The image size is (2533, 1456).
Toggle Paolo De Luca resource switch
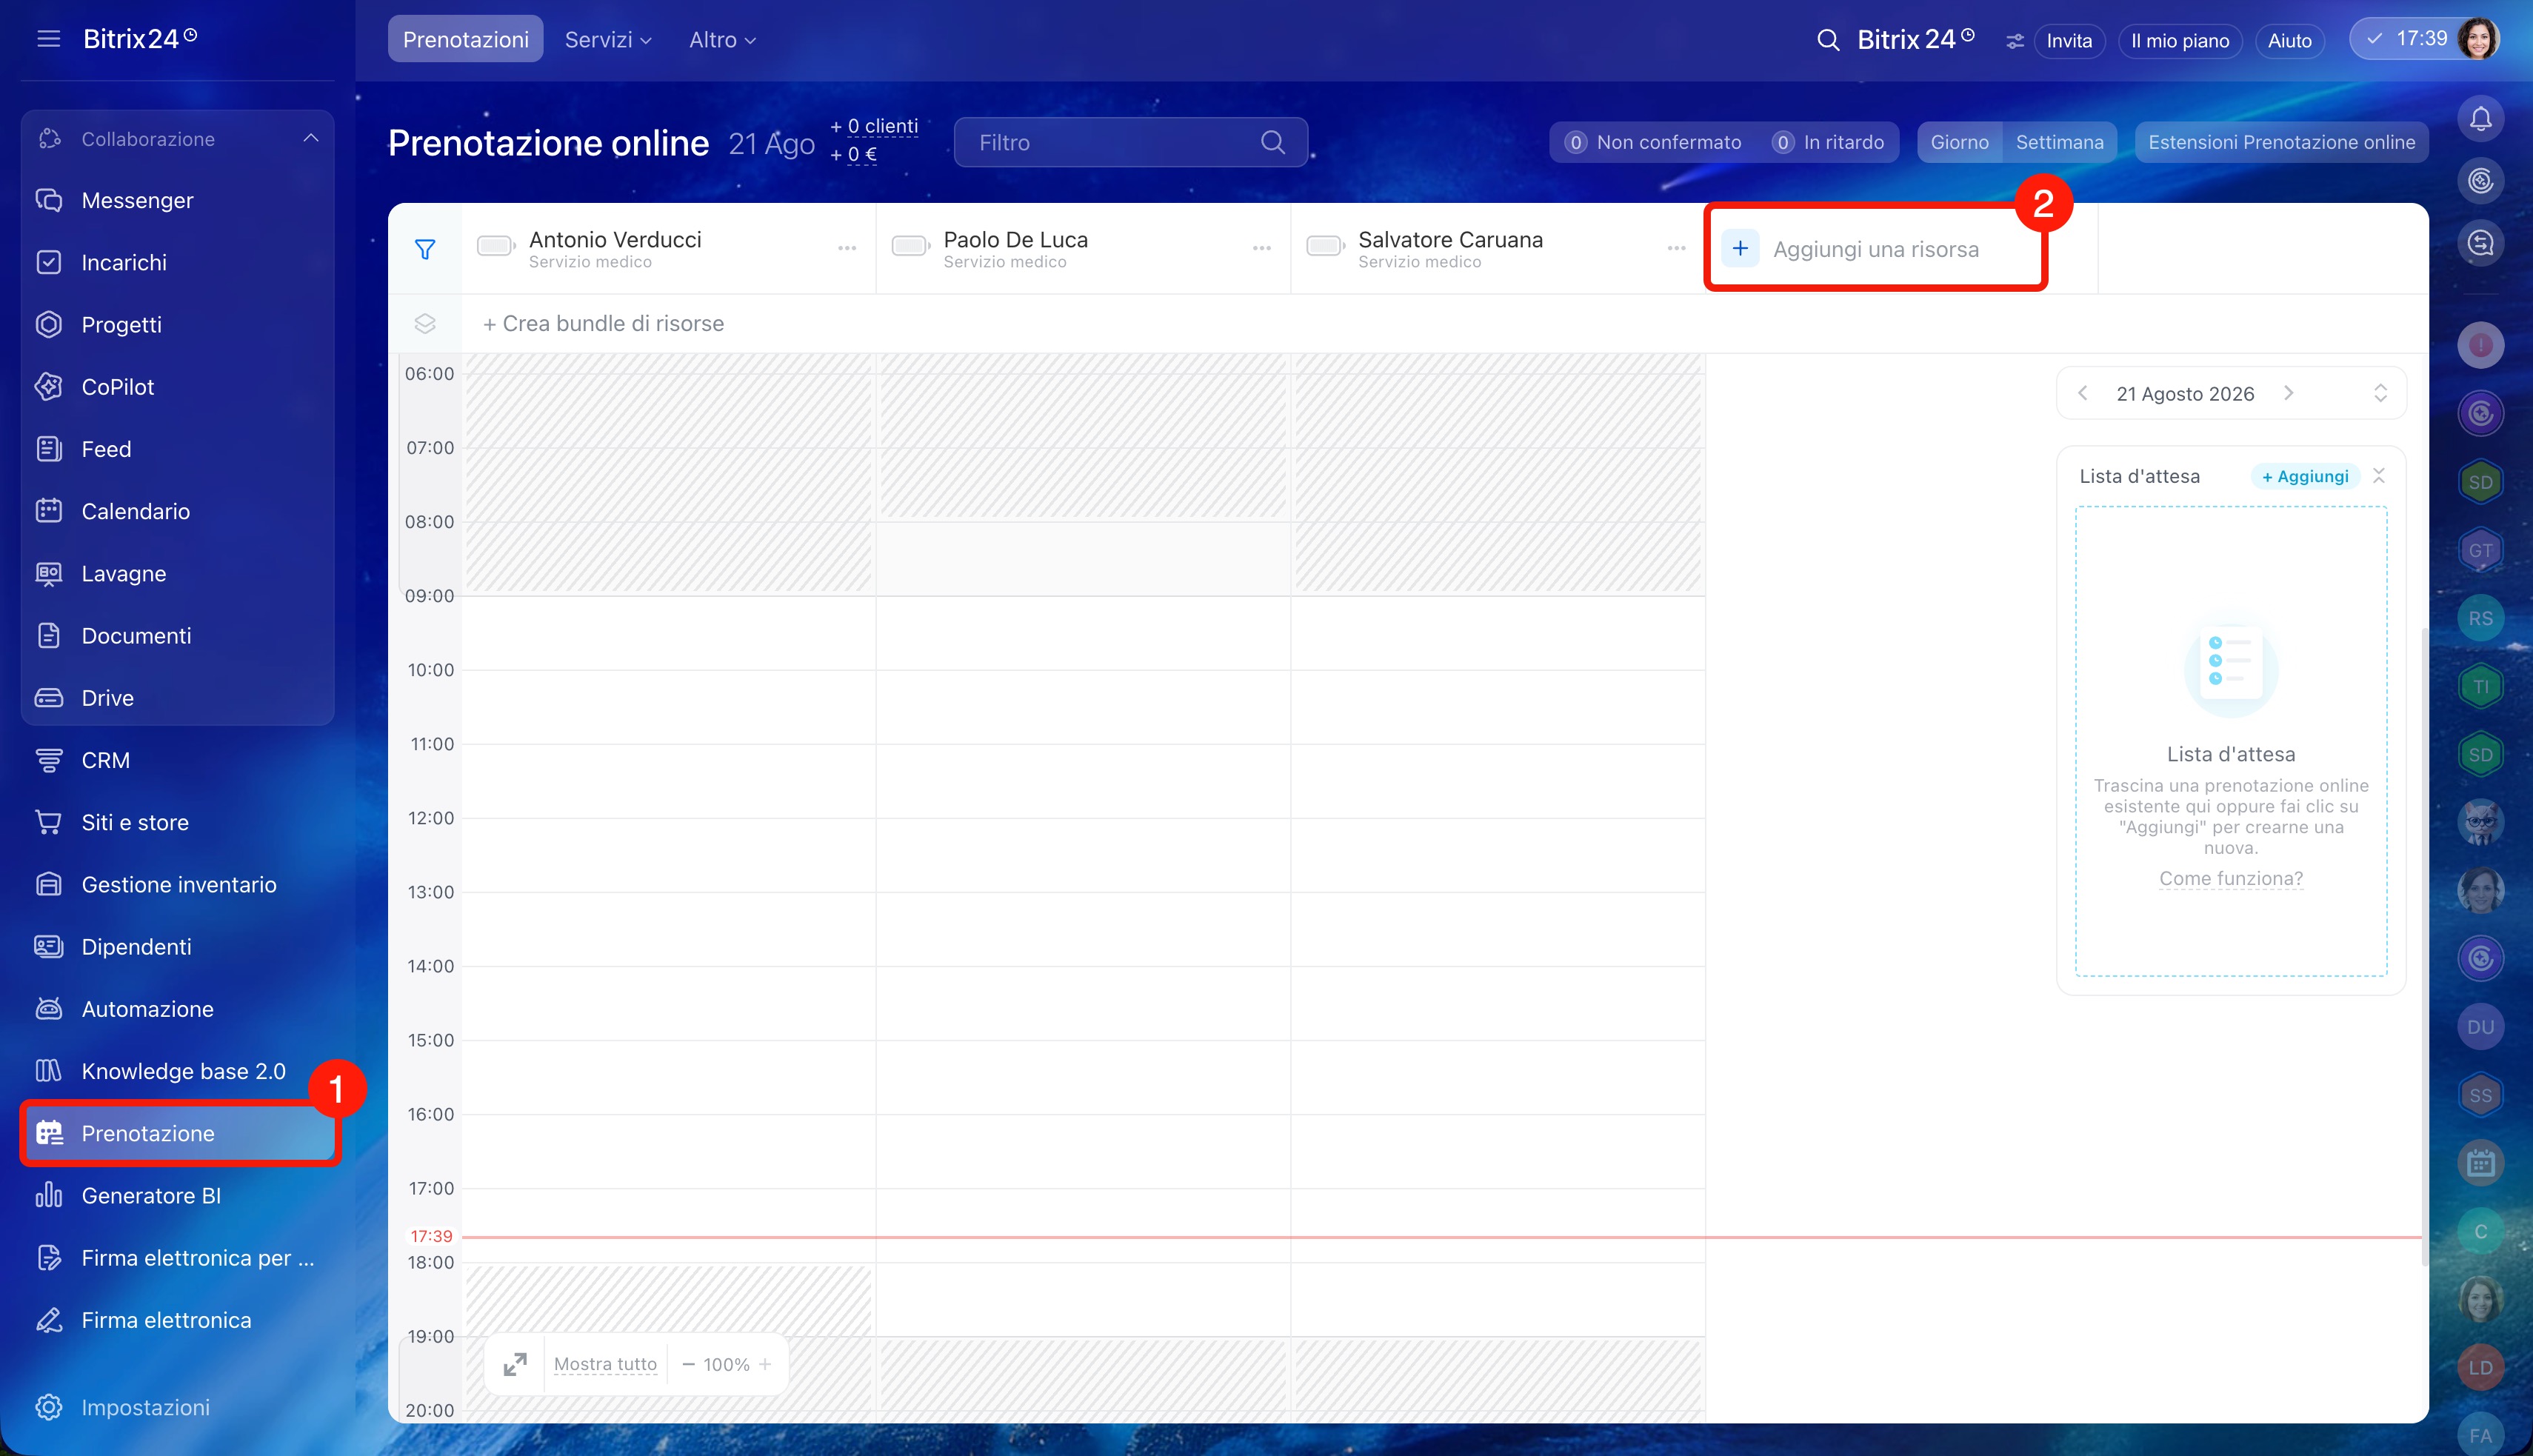pyautogui.click(x=911, y=246)
